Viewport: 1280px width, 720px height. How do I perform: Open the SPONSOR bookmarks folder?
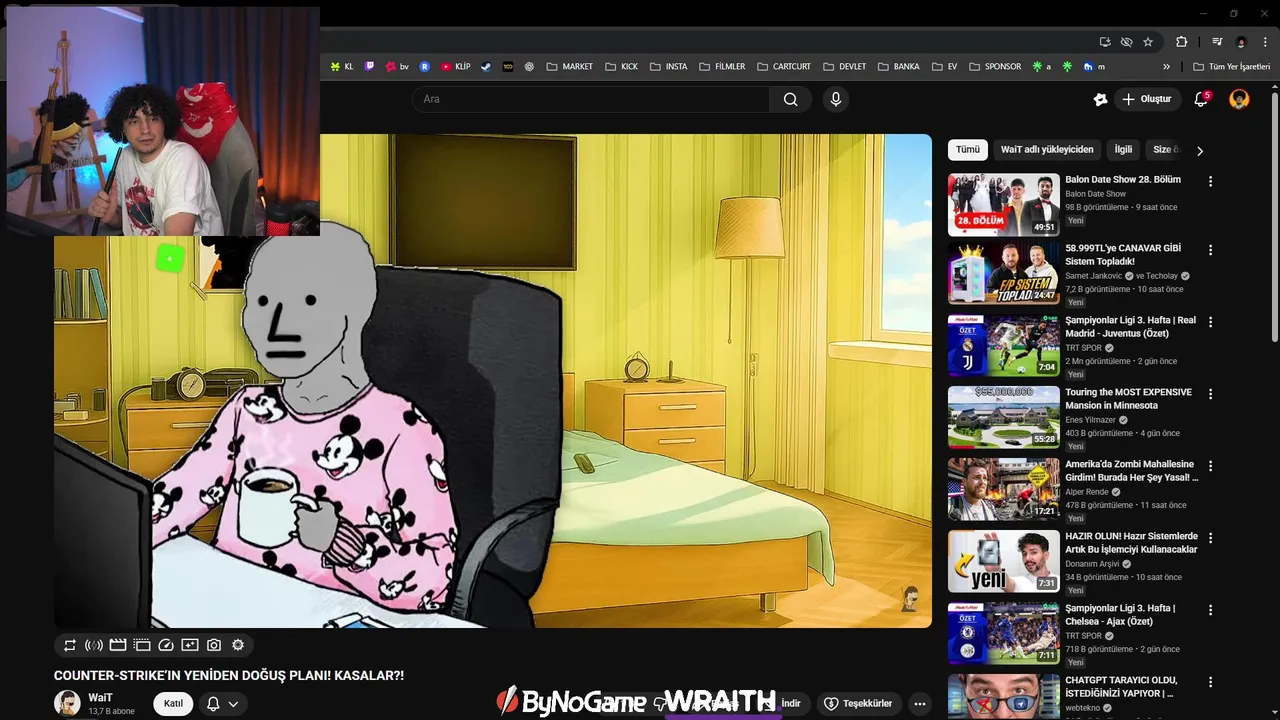pos(994,67)
